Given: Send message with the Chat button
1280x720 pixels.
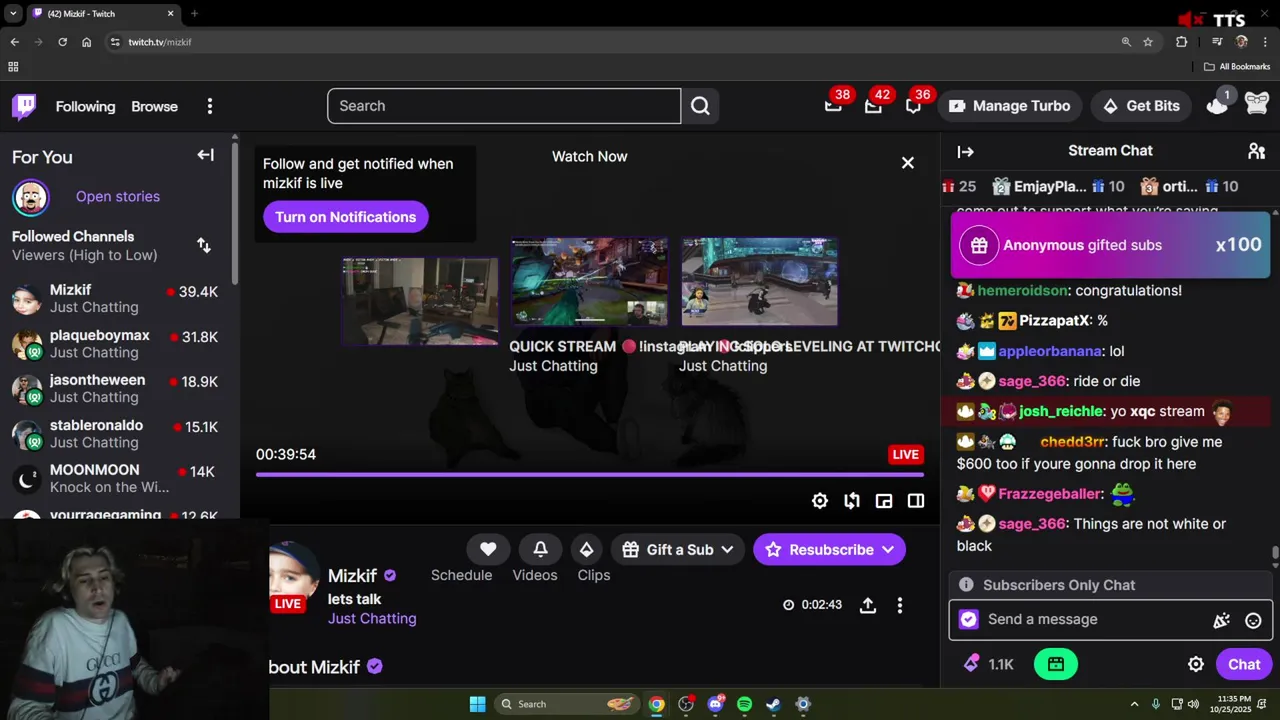Looking at the screenshot, I should 1244,664.
